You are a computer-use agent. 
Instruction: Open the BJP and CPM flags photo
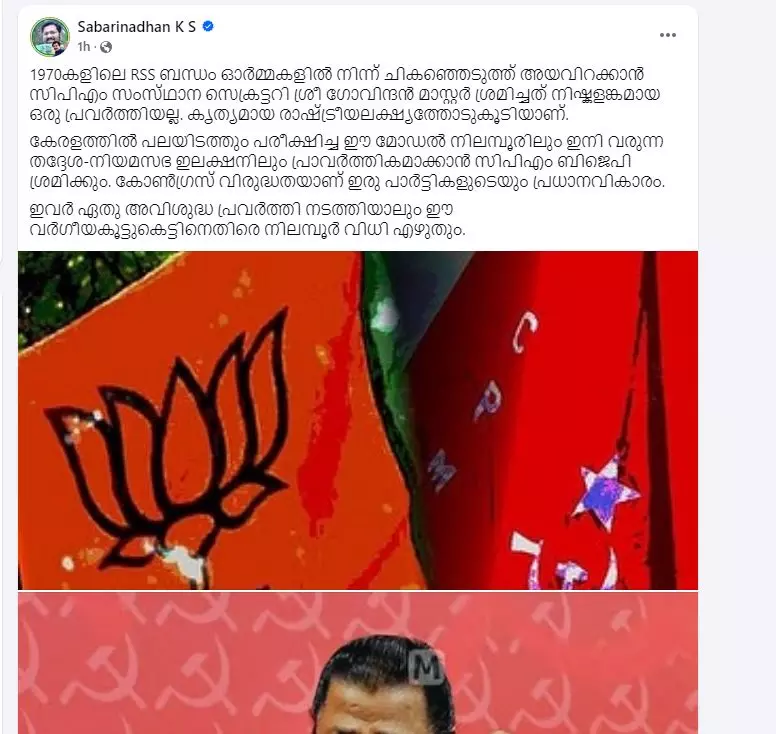coord(358,421)
